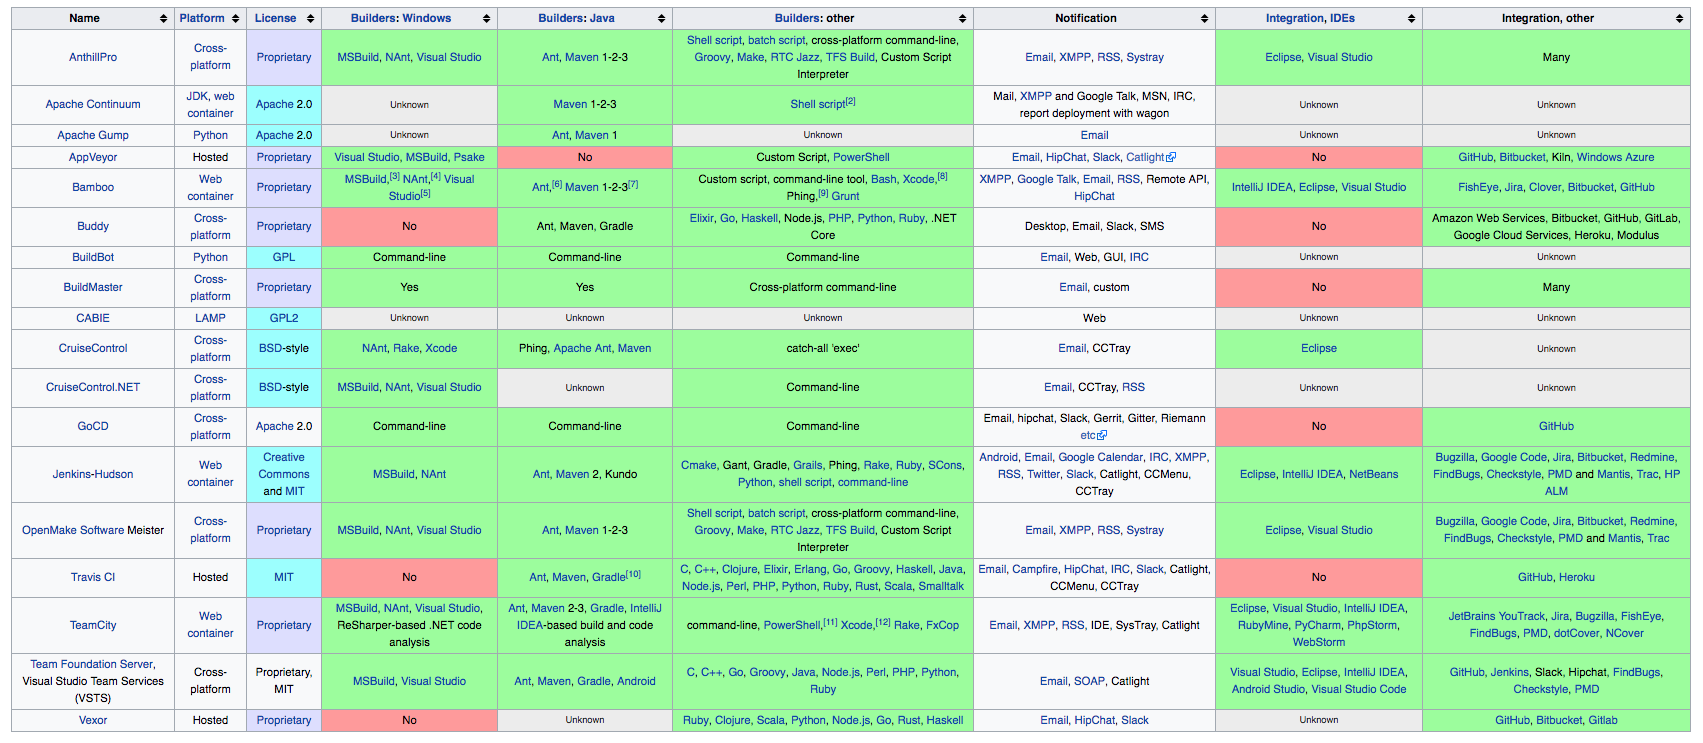This screenshot has width=1703, height=743.
Task: Open the JetBrains YouTrack link
Action: click(x=1497, y=616)
